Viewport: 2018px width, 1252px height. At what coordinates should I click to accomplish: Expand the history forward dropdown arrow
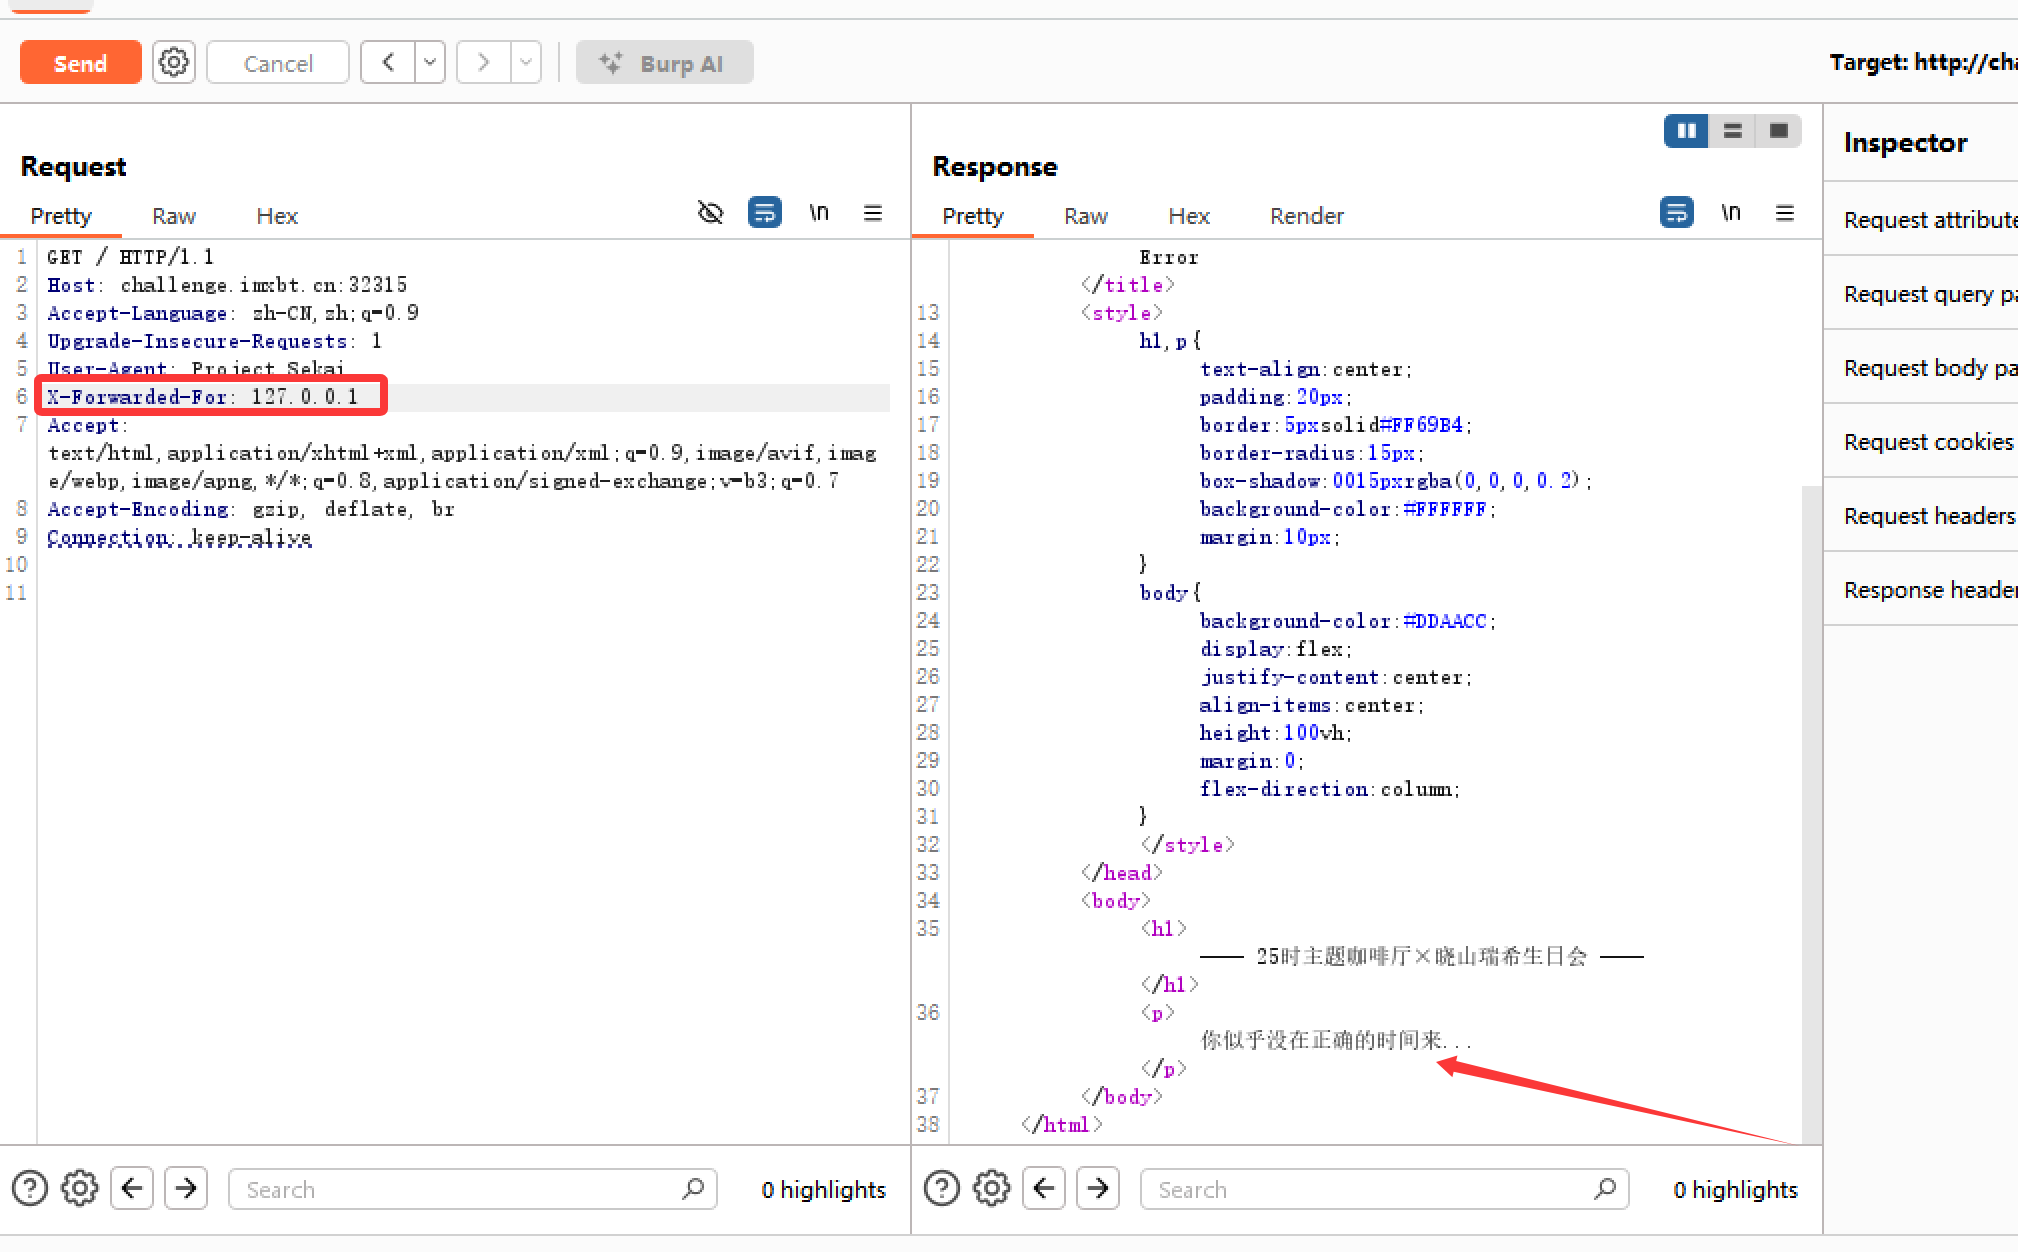(x=526, y=63)
